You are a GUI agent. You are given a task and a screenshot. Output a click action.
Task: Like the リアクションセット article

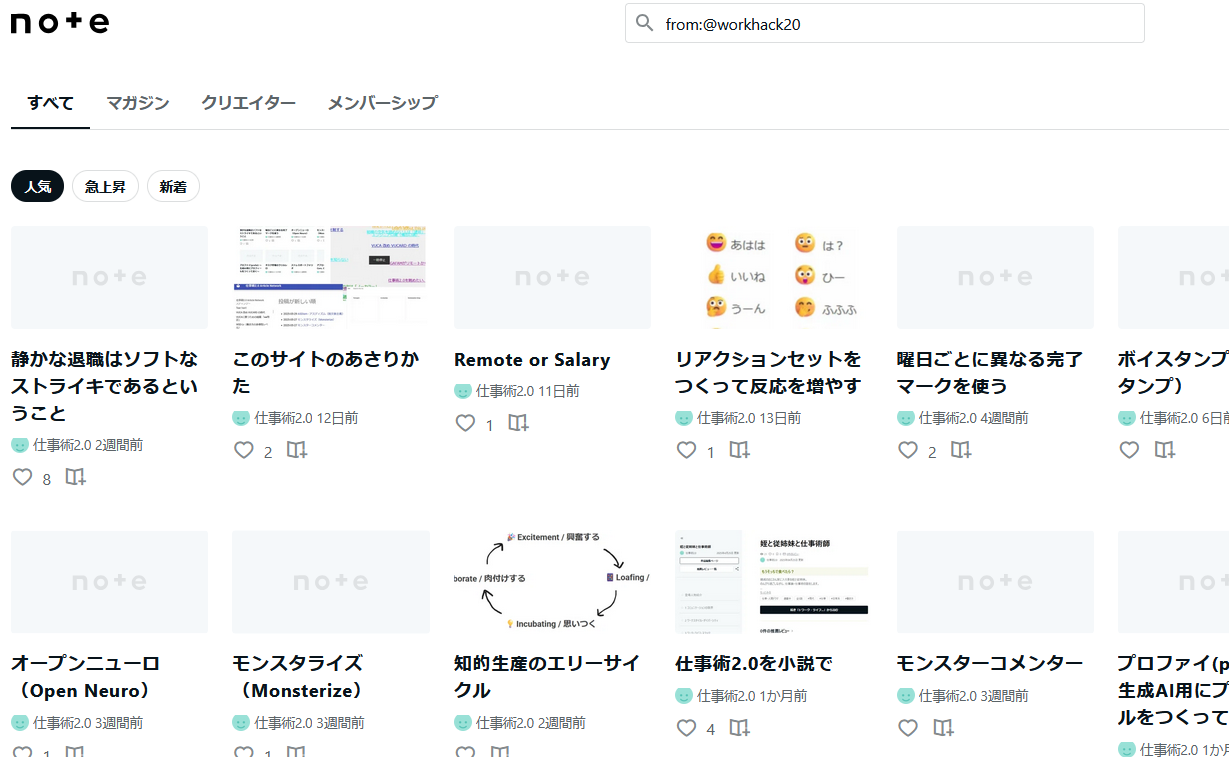point(686,451)
